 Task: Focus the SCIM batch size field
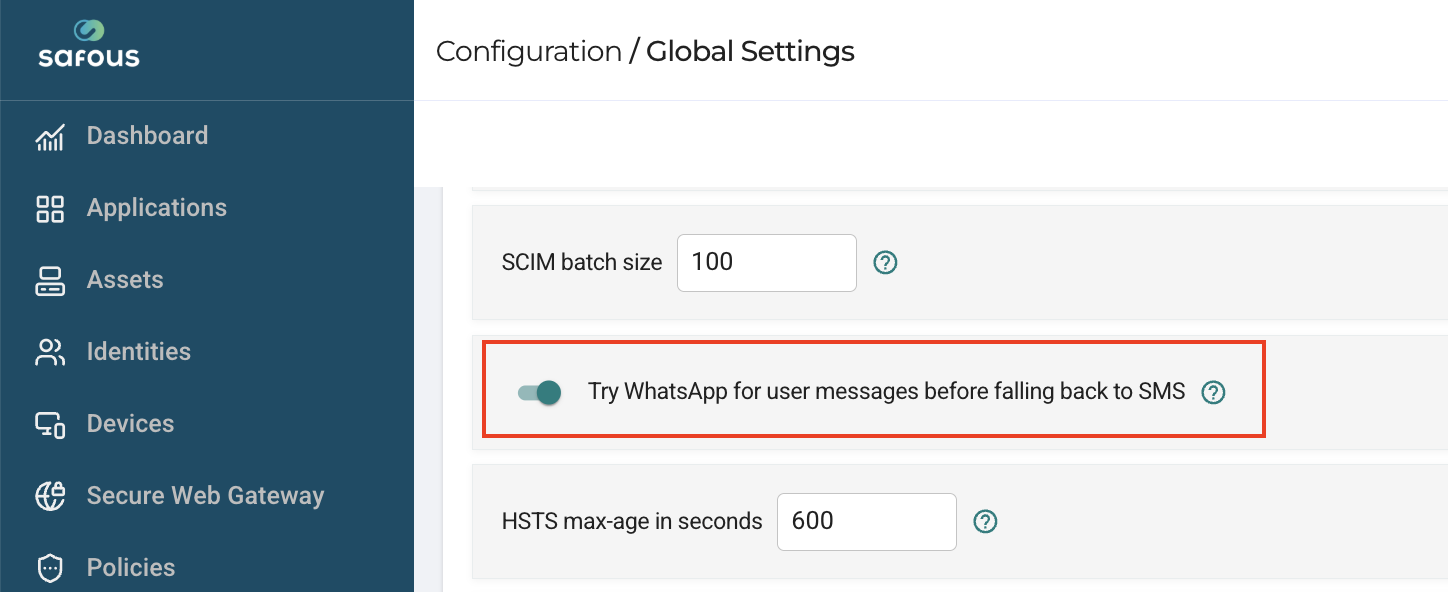tap(767, 263)
